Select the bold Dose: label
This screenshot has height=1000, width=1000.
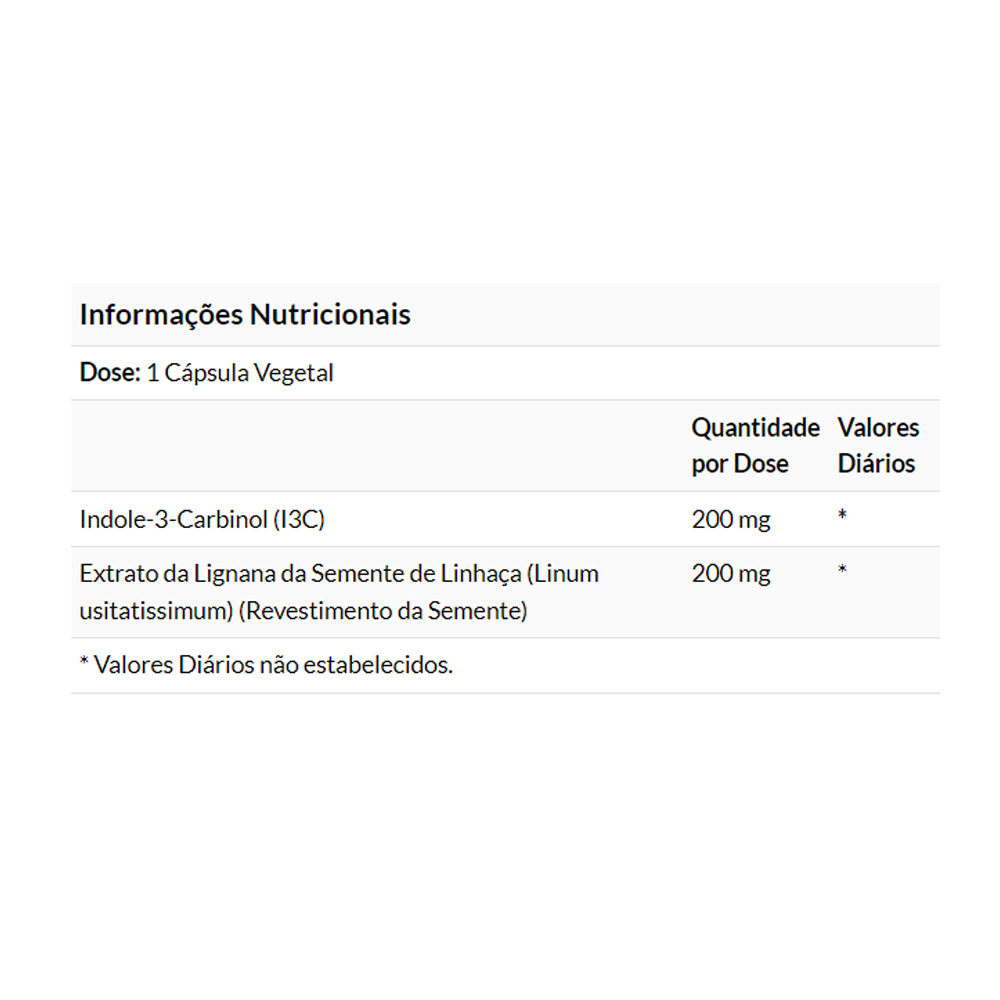(x=109, y=373)
